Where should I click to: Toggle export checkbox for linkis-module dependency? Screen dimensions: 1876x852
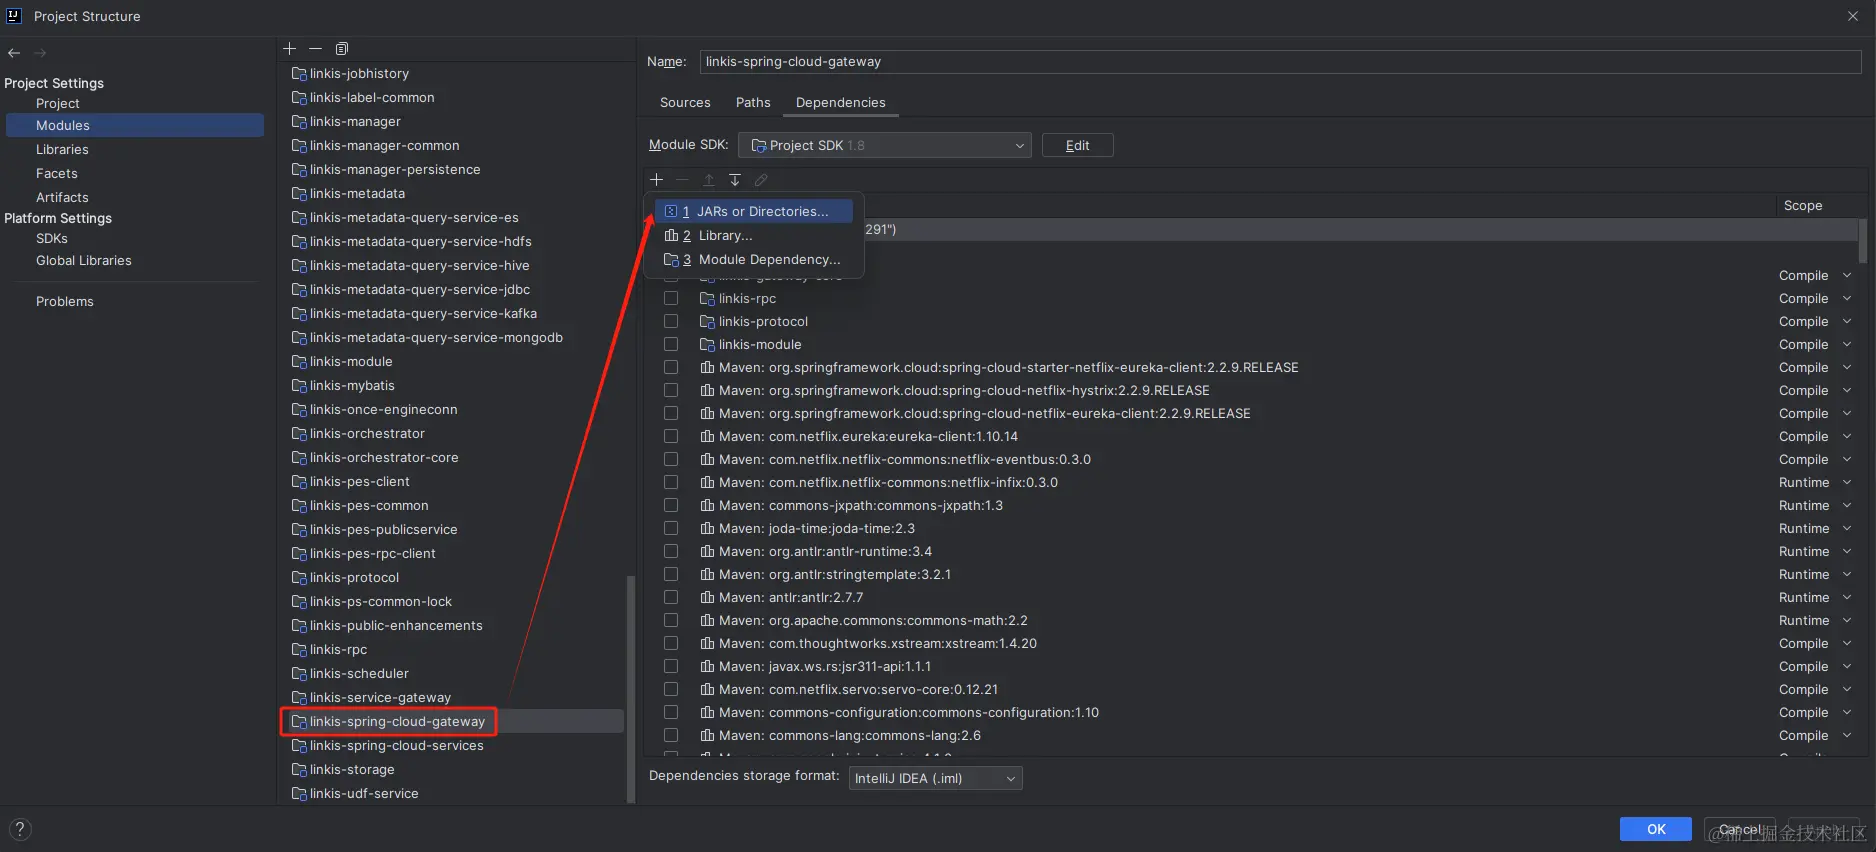[x=671, y=345]
